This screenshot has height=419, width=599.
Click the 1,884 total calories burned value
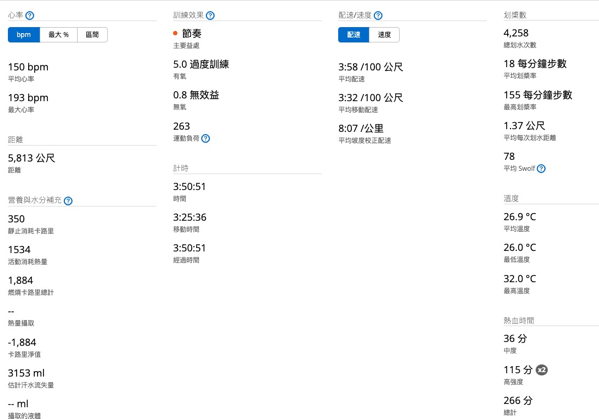point(21,280)
